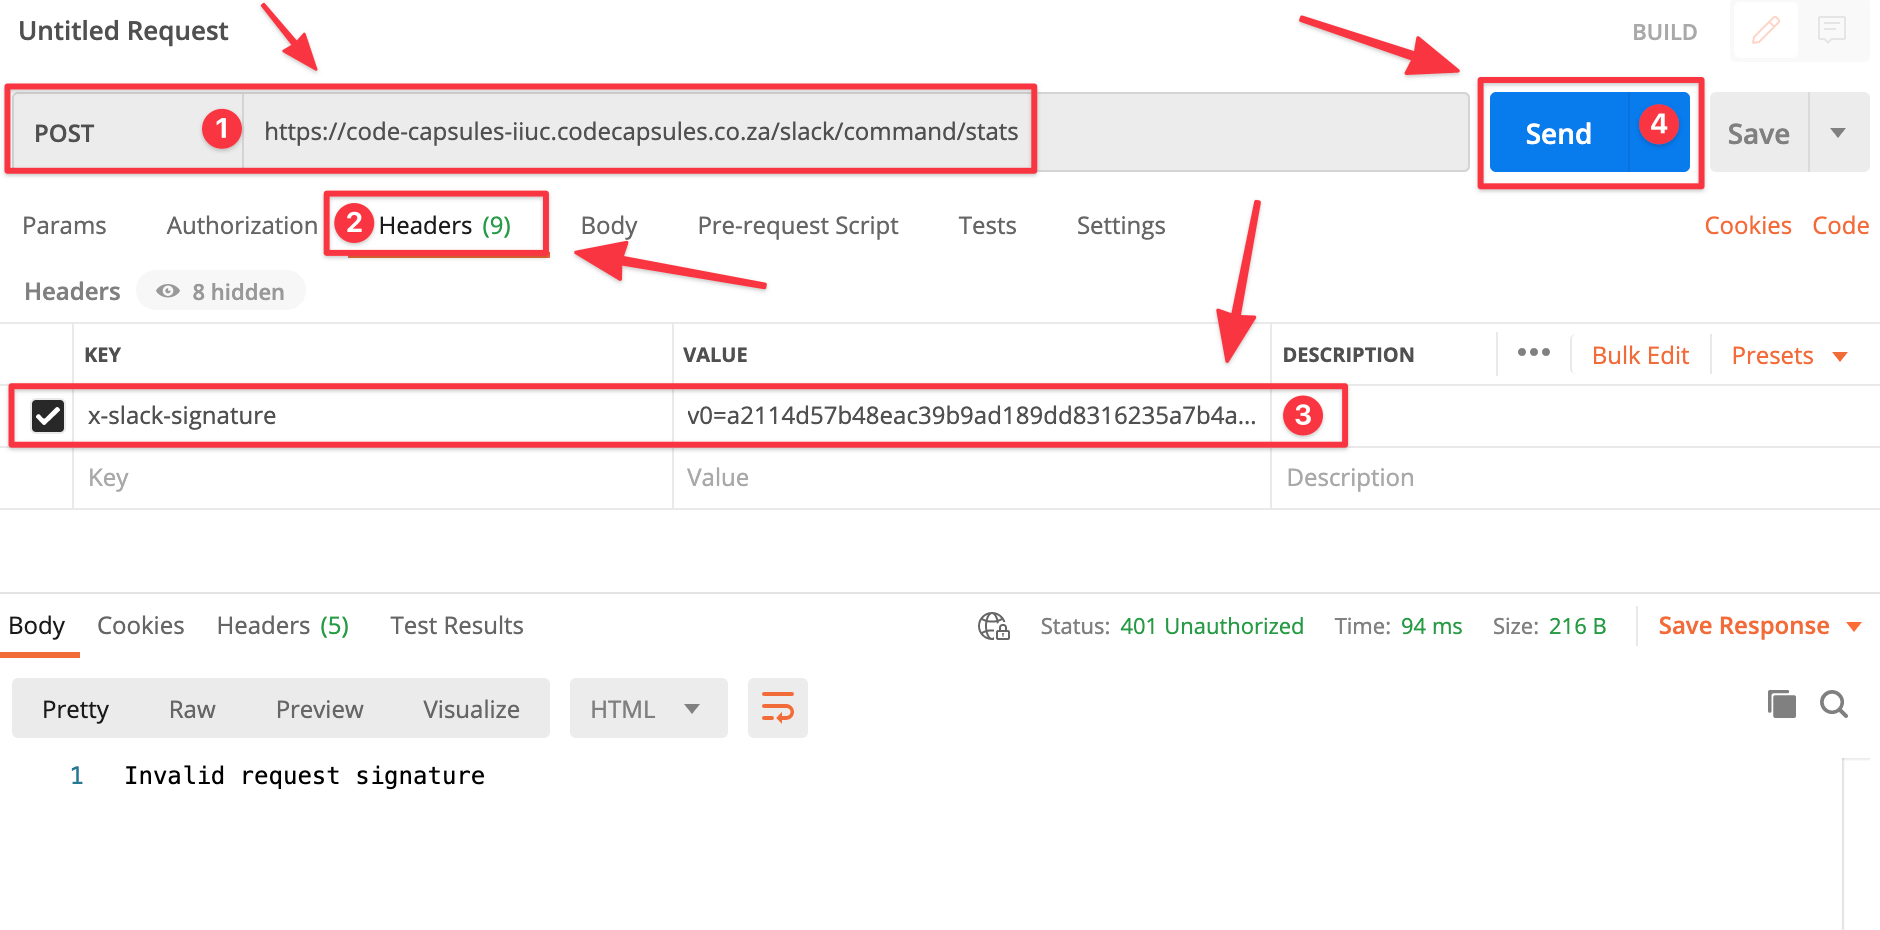Click the three-dots column options icon
Image resolution: width=1880 pixels, height=930 pixels.
(x=1533, y=353)
